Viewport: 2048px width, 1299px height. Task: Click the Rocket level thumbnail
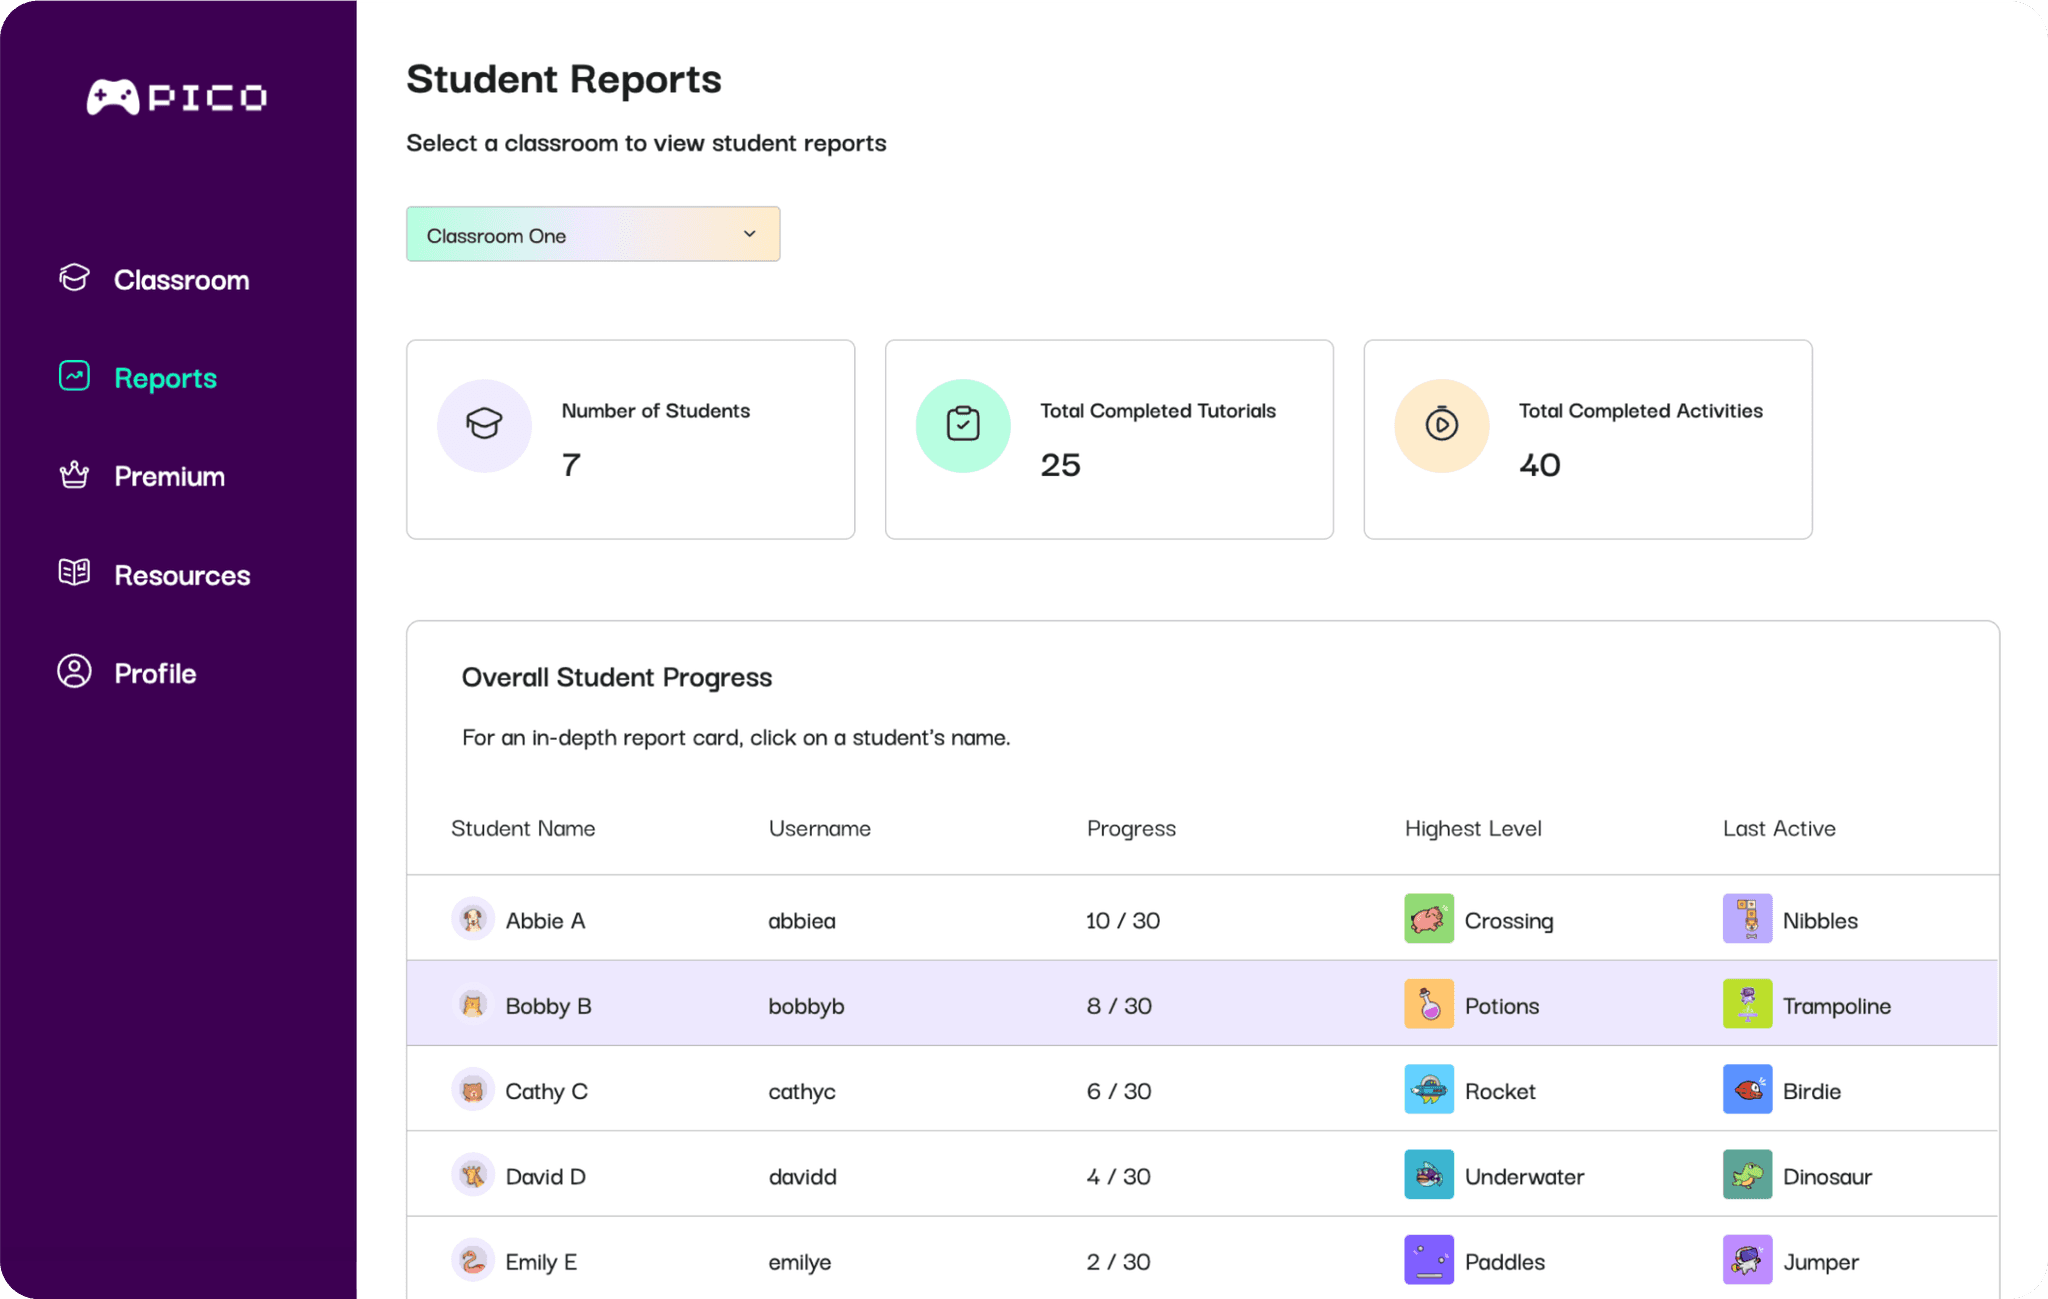point(1428,1090)
